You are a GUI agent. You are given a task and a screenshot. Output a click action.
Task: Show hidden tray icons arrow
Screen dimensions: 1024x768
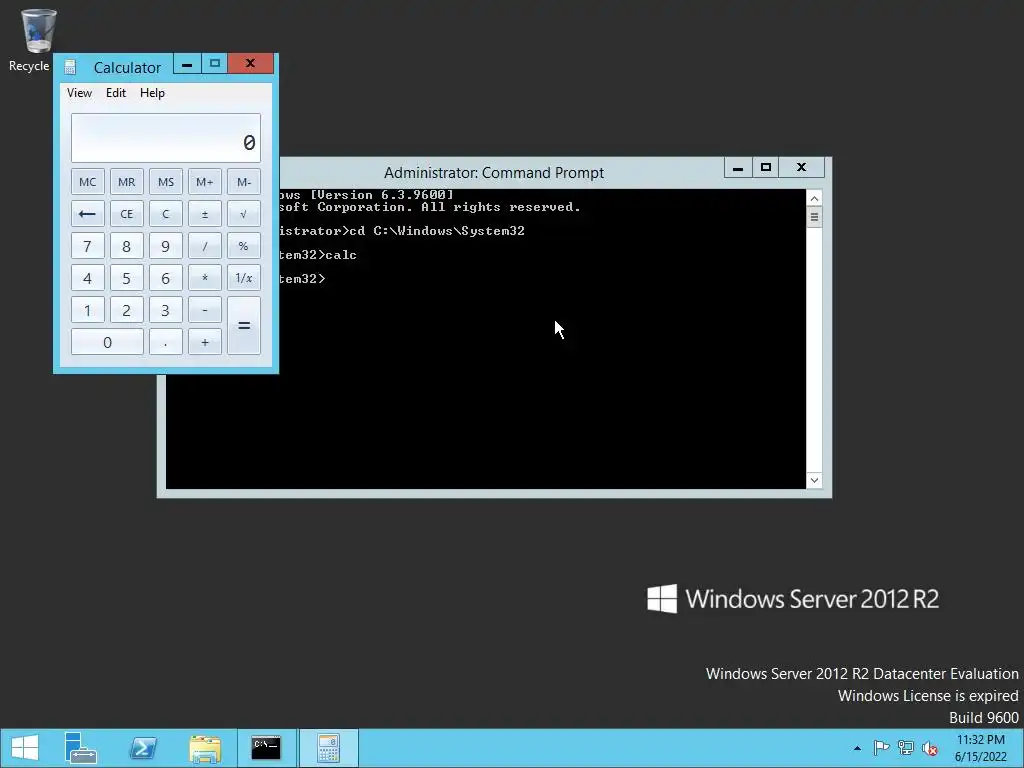click(857, 748)
